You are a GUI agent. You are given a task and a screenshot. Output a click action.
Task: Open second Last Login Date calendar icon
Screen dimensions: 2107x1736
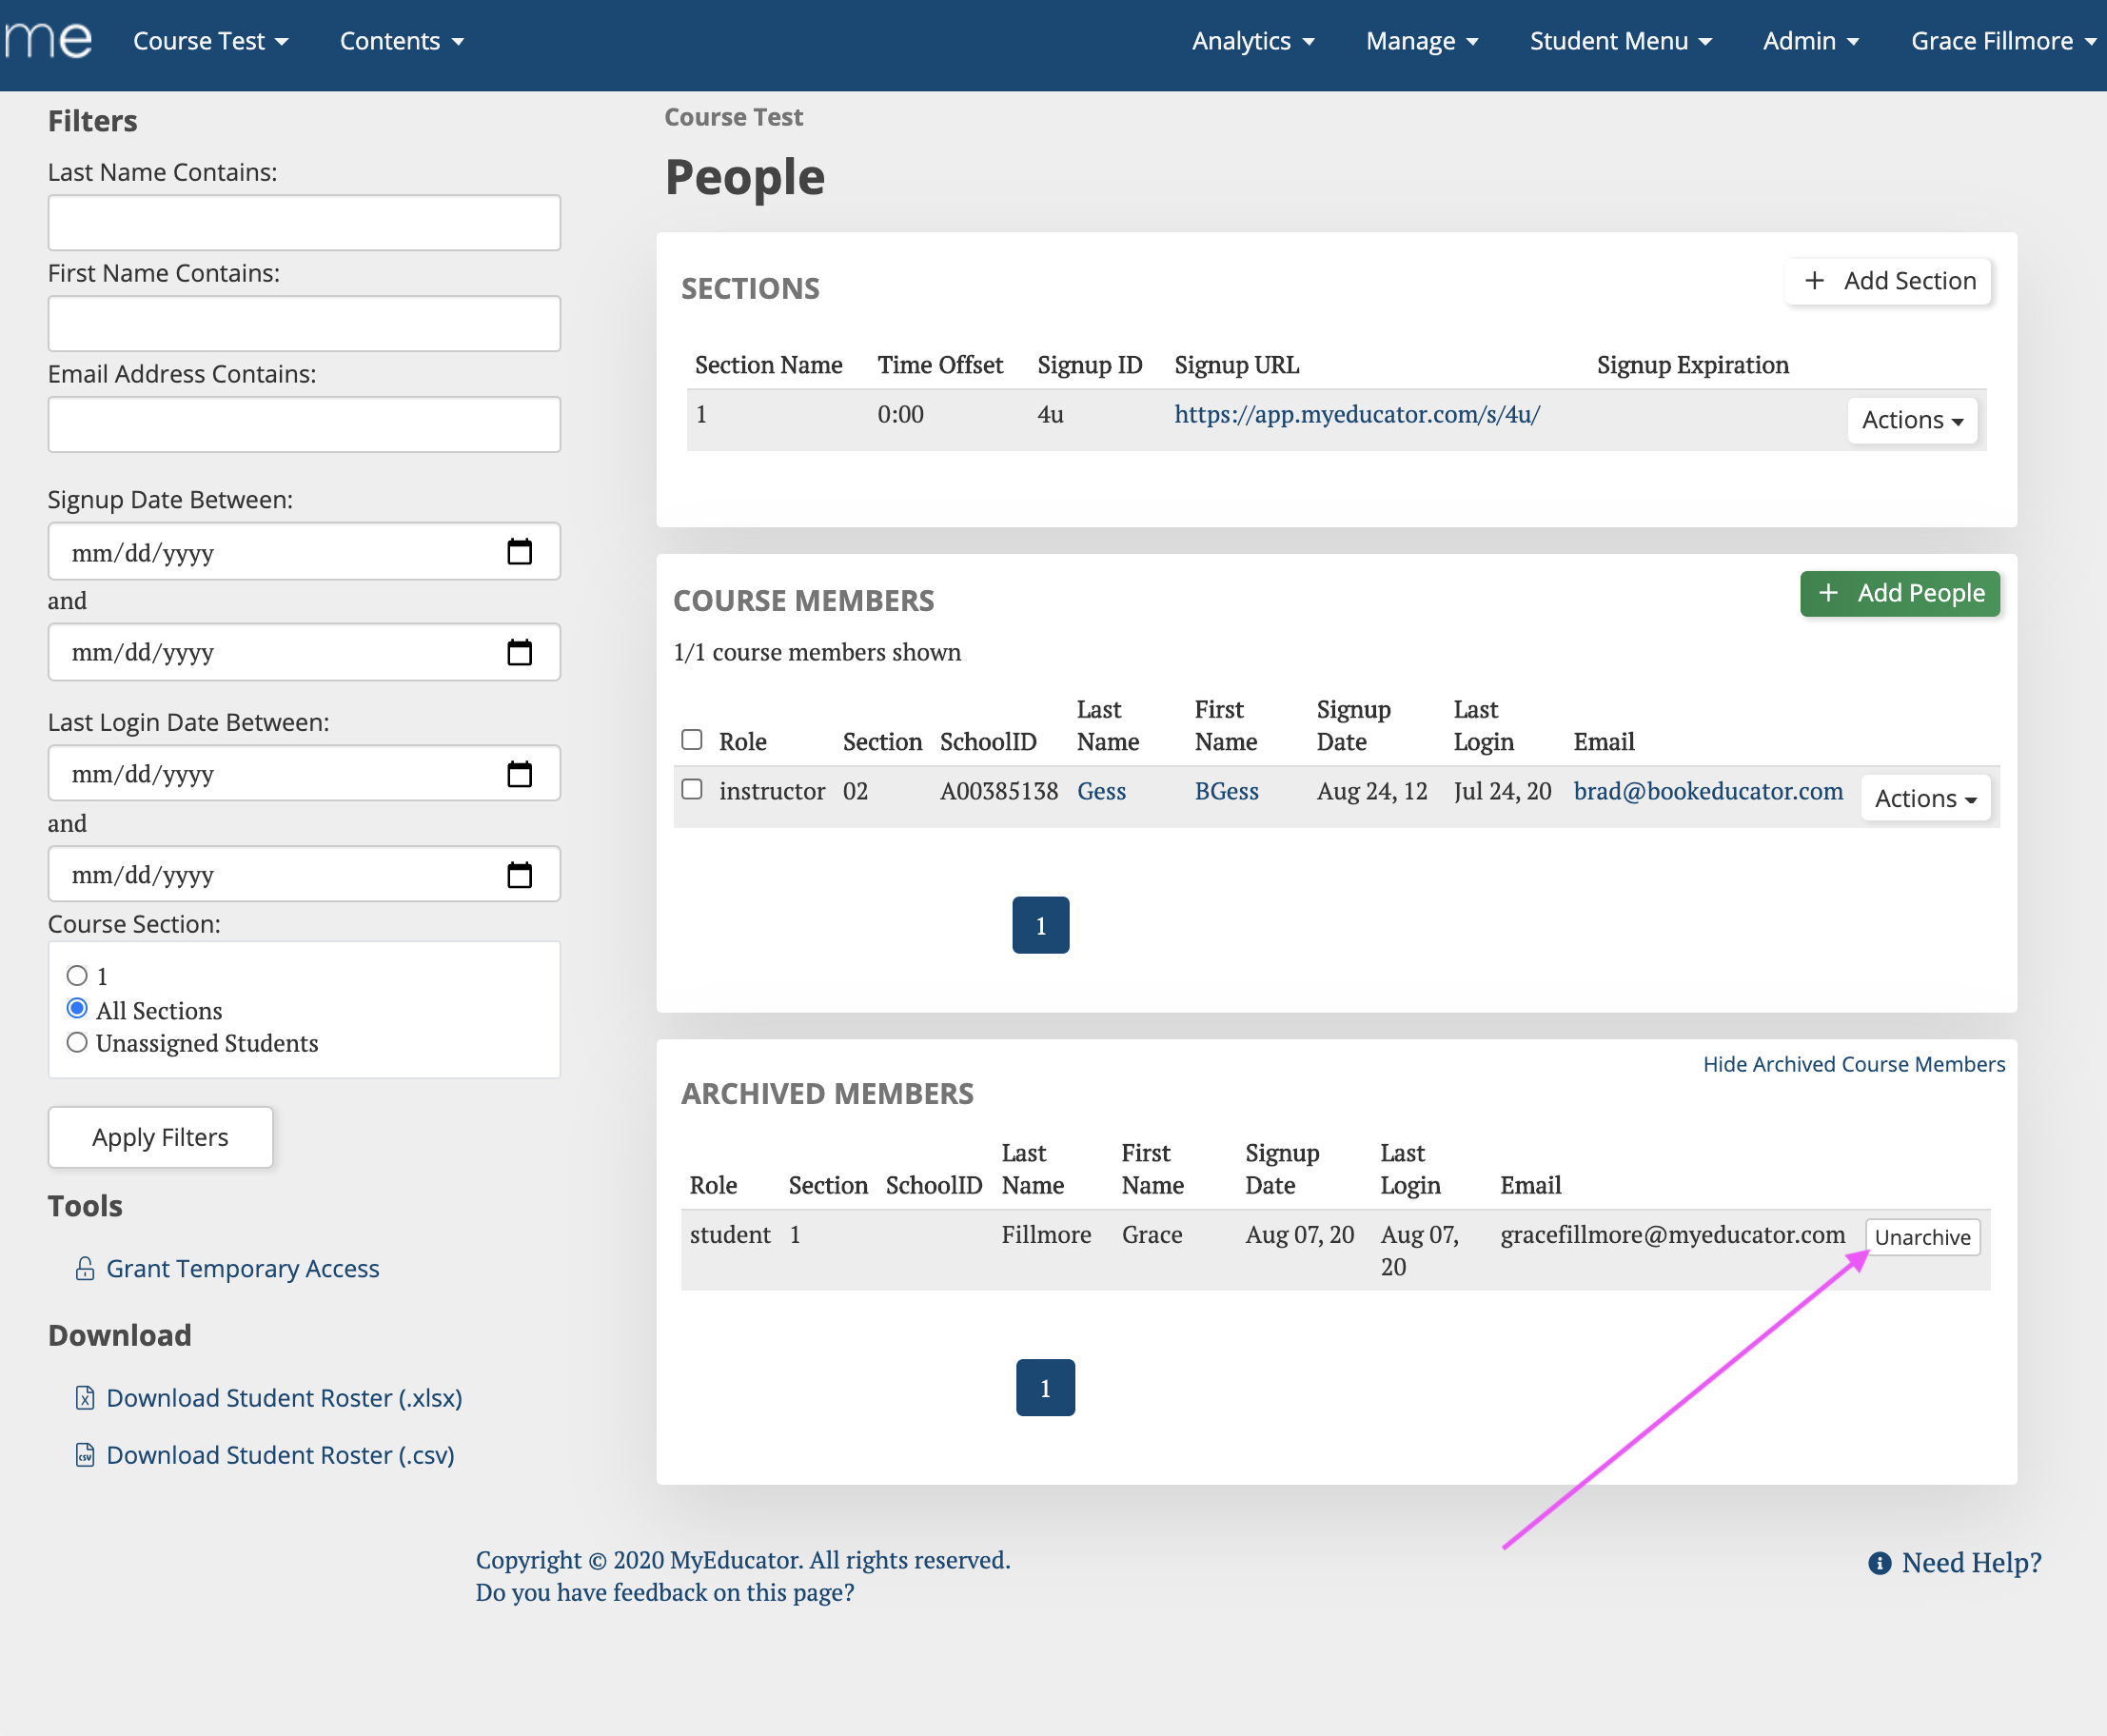(x=519, y=875)
